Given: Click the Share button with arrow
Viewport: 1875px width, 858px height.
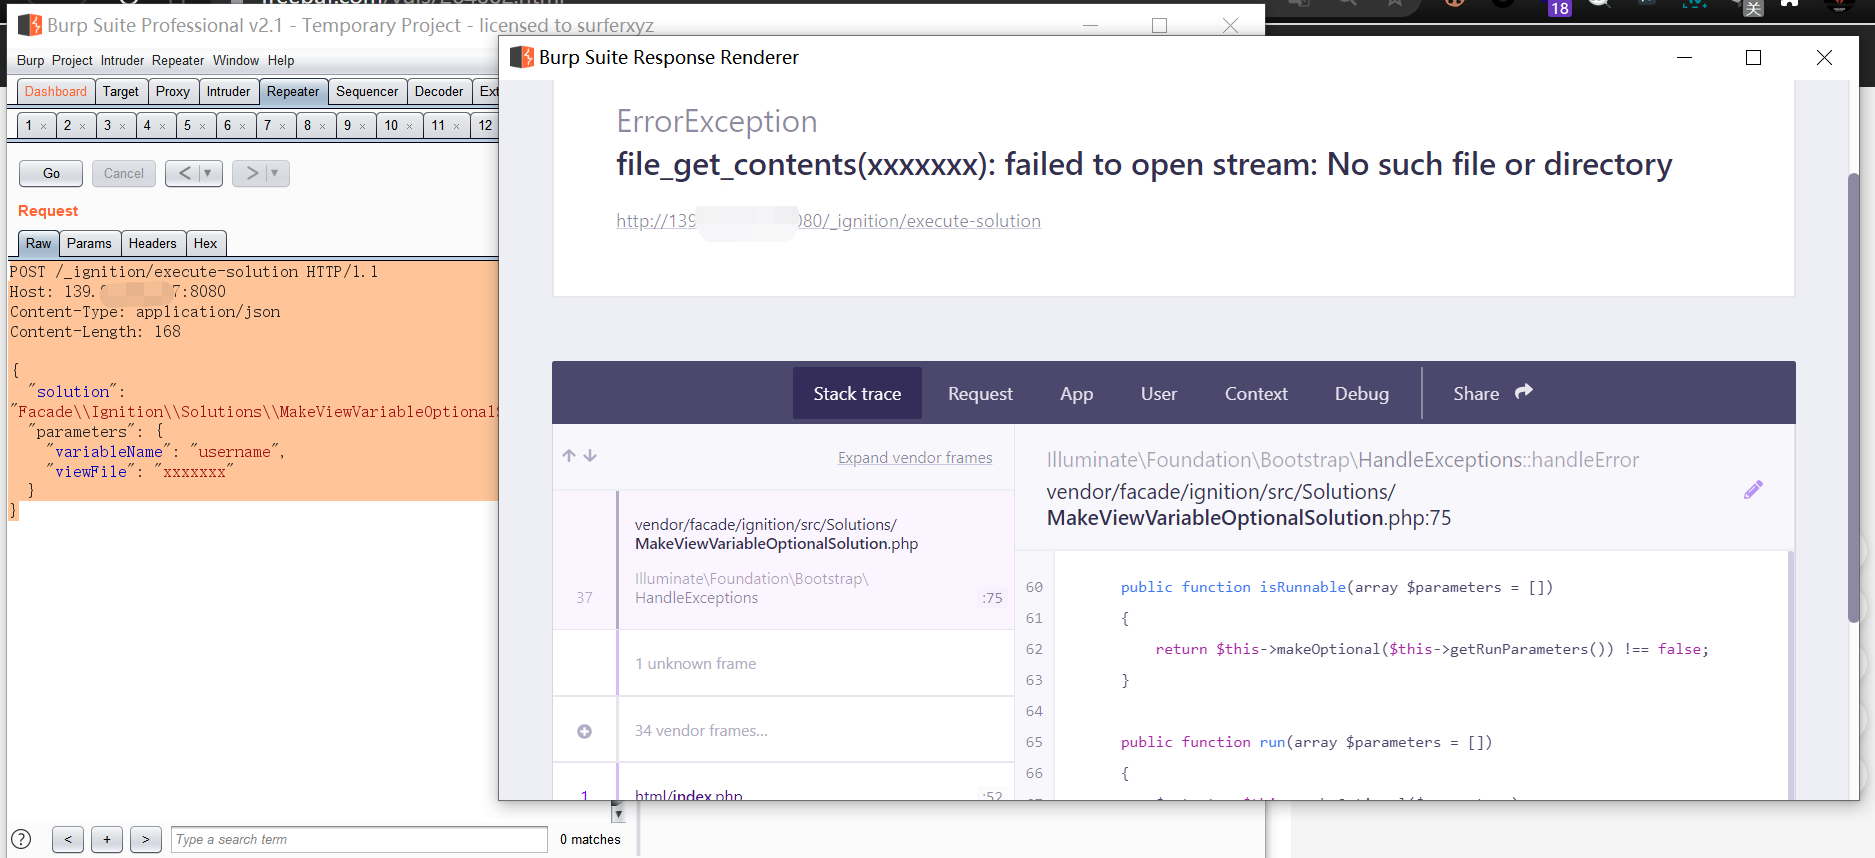Looking at the screenshot, I should point(1493,393).
